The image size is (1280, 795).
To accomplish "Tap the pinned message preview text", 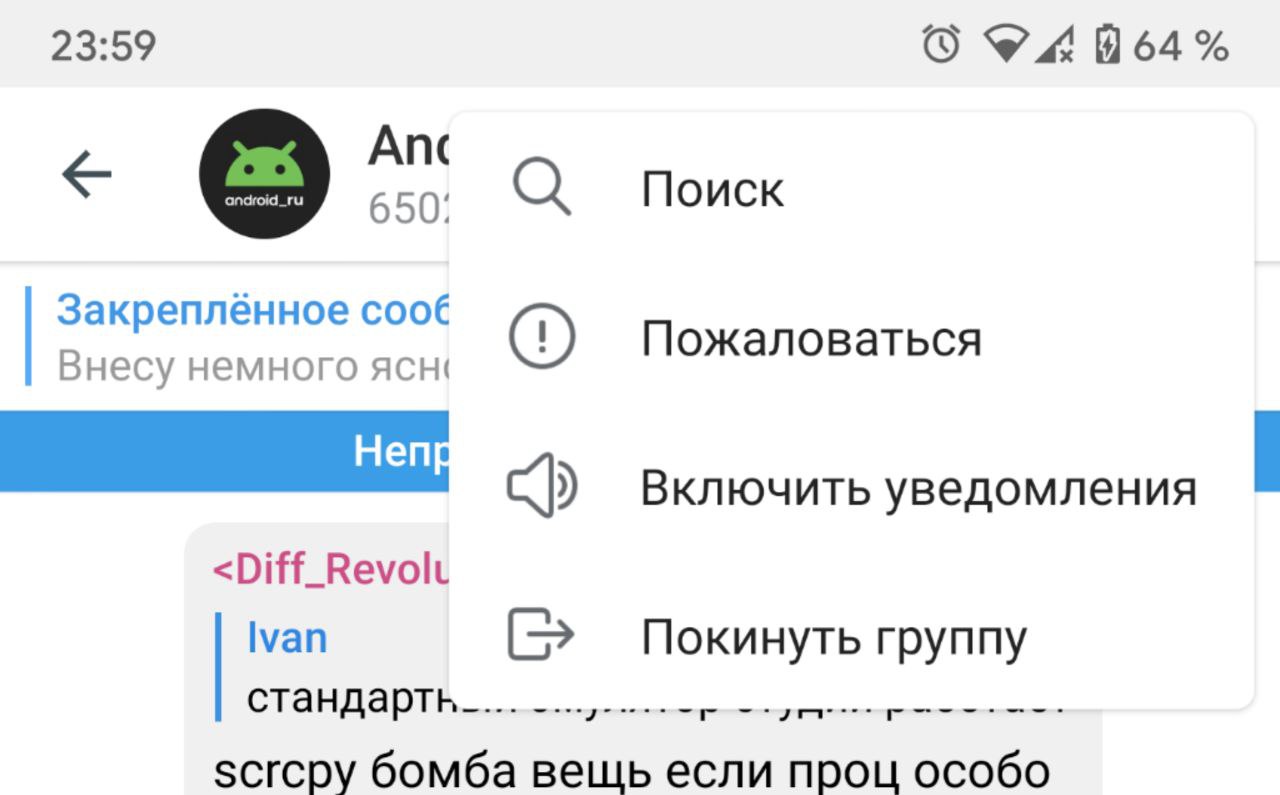I will pyautogui.click(x=254, y=366).
